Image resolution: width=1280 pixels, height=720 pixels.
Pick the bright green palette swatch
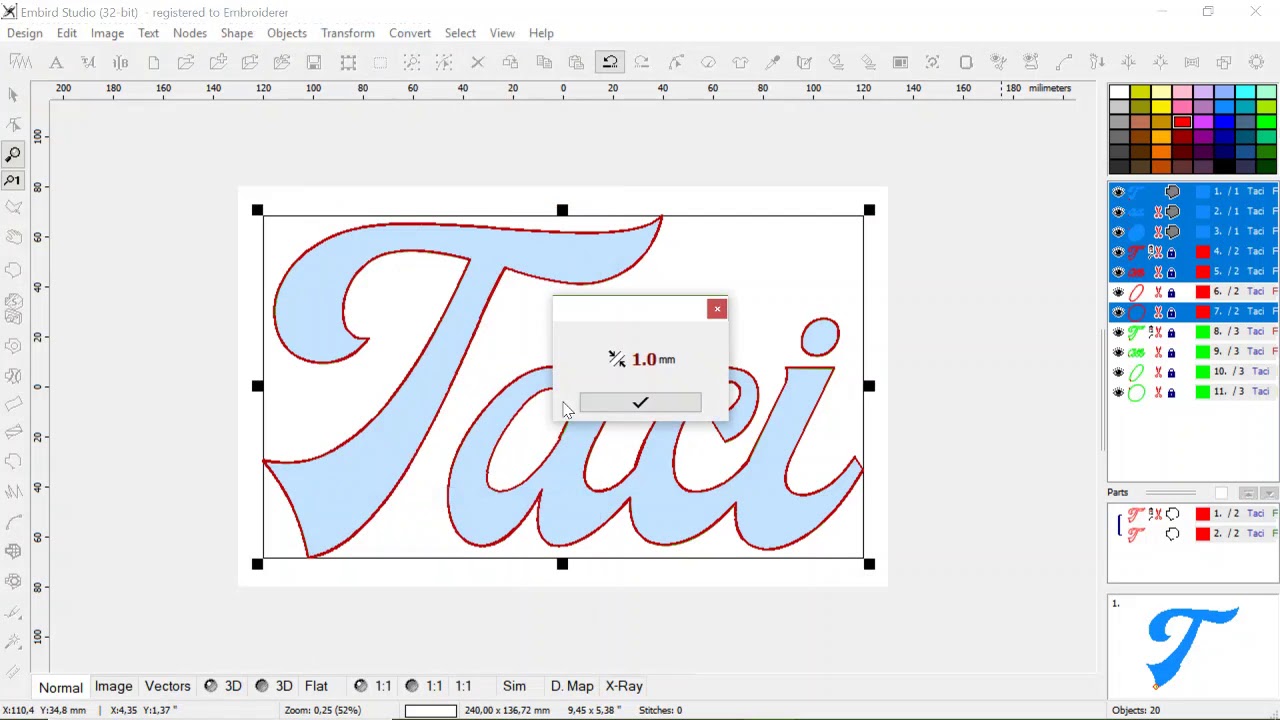click(x=1266, y=121)
